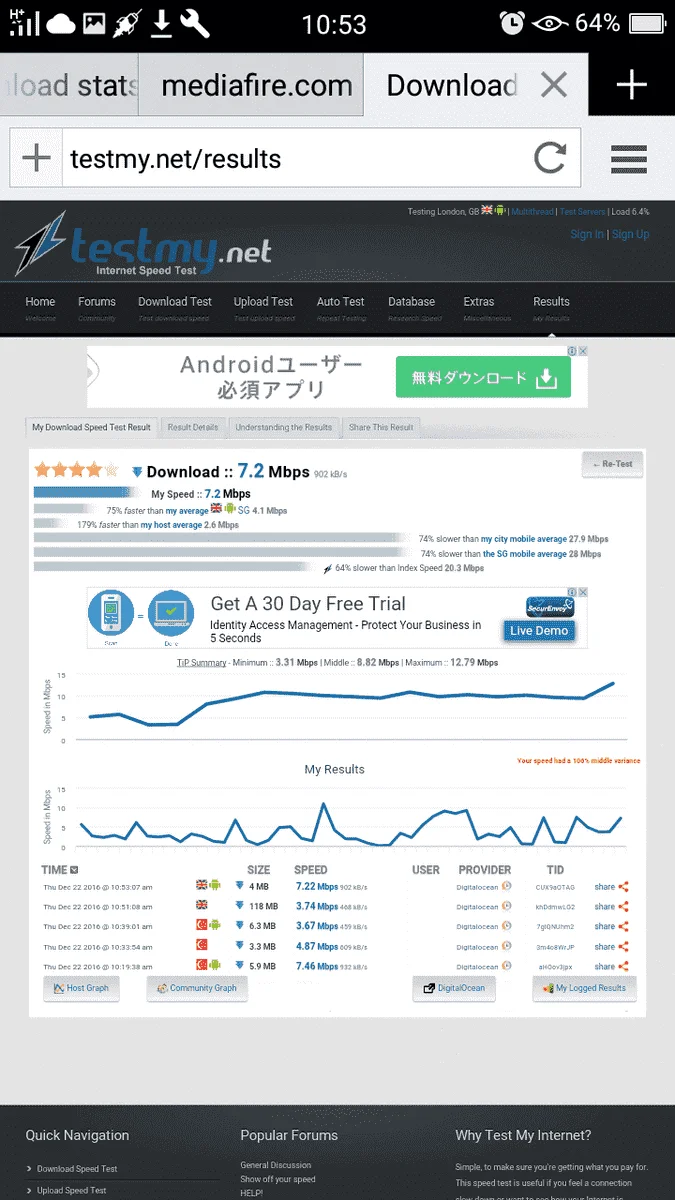Screen dimensions: 675x1200
Task: Click the Live Demo ad button
Action: [539, 631]
